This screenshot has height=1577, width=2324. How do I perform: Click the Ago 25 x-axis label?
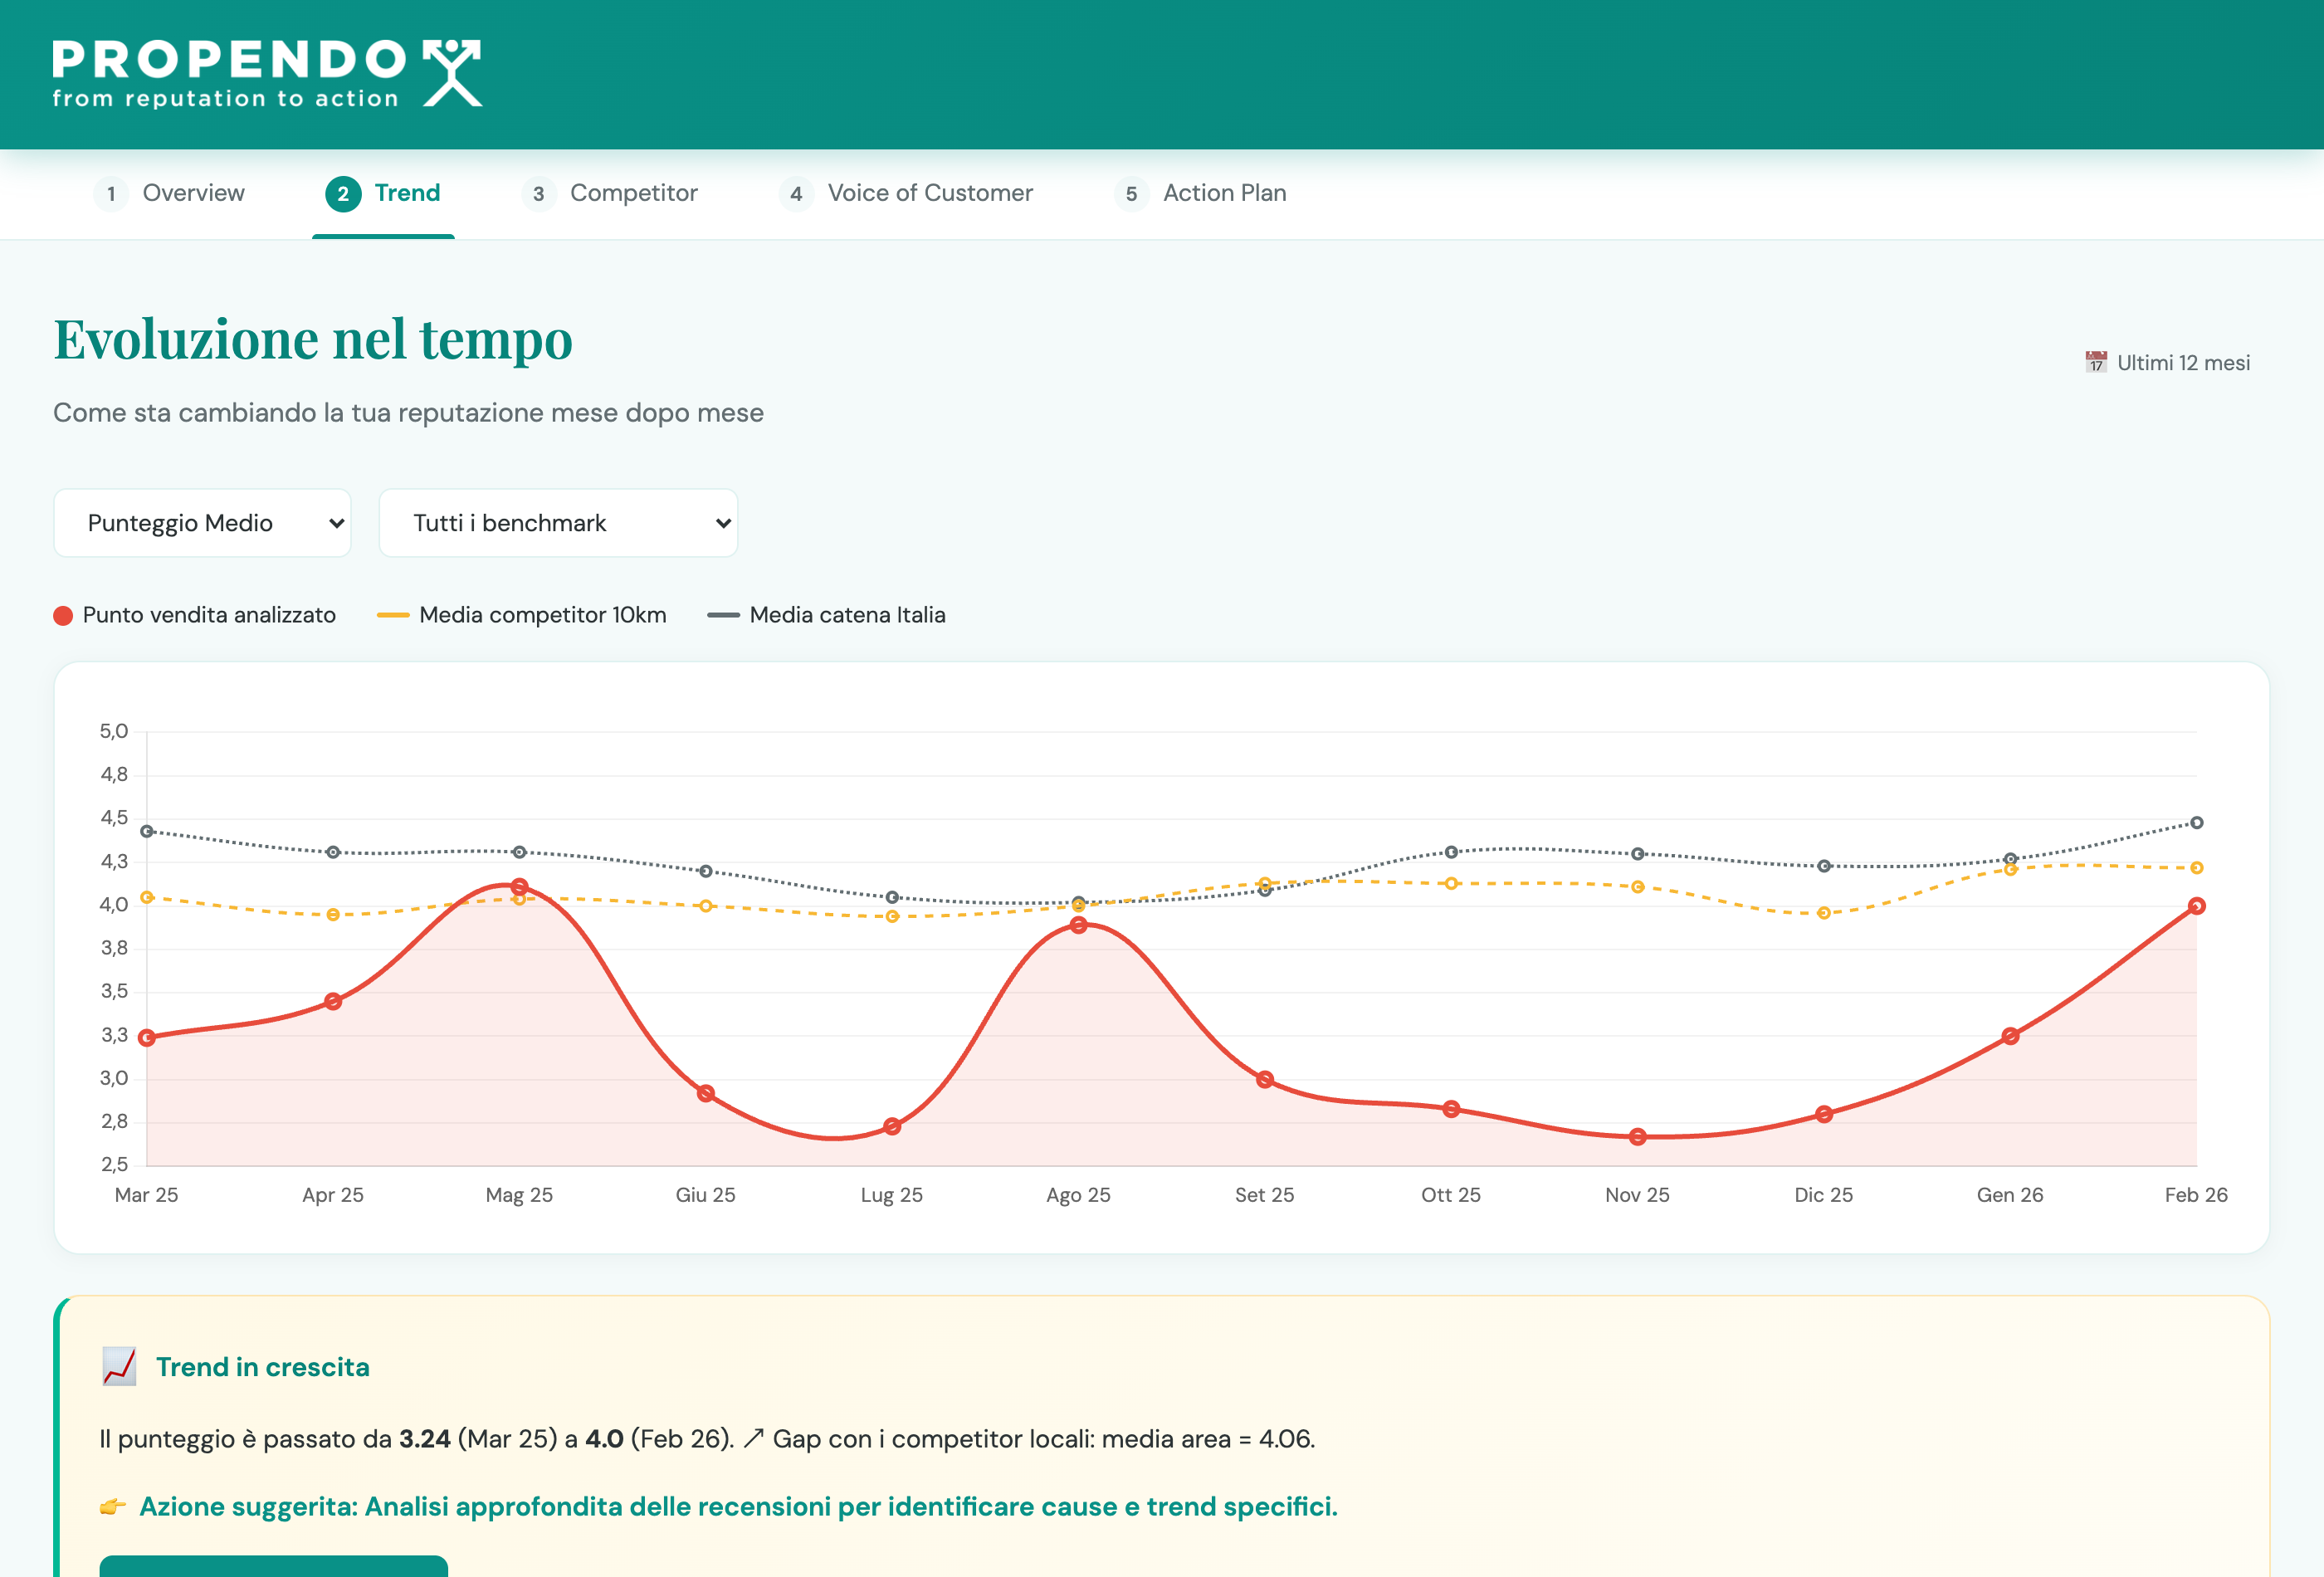[x=1078, y=1195]
